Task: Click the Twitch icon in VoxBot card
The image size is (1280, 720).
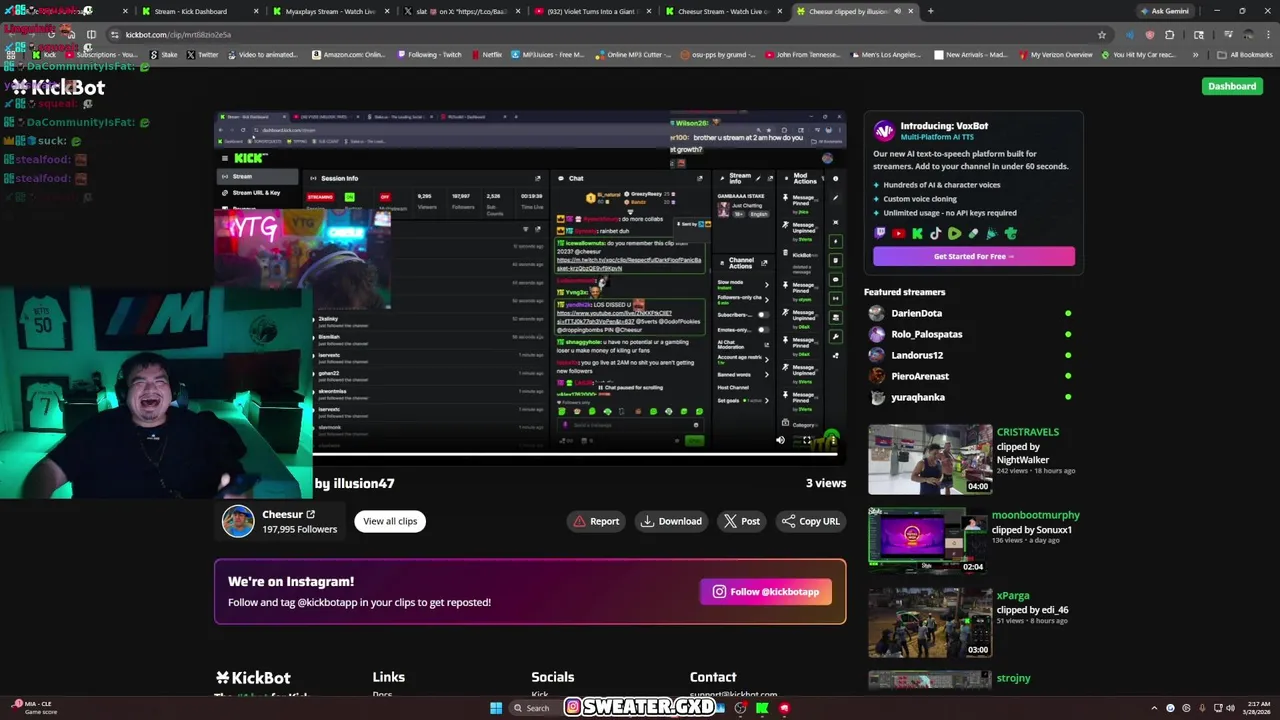Action: pos(880,234)
